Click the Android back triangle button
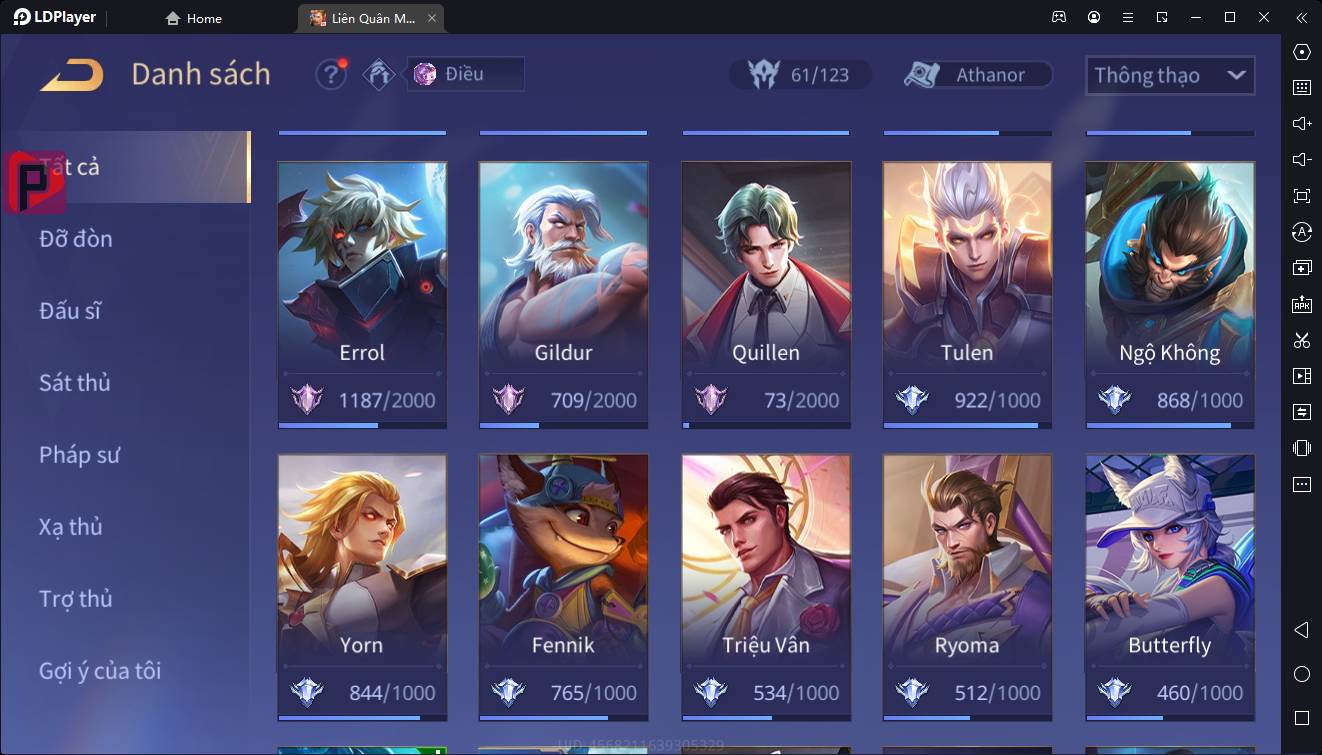The image size is (1322, 755). (x=1301, y=630)
